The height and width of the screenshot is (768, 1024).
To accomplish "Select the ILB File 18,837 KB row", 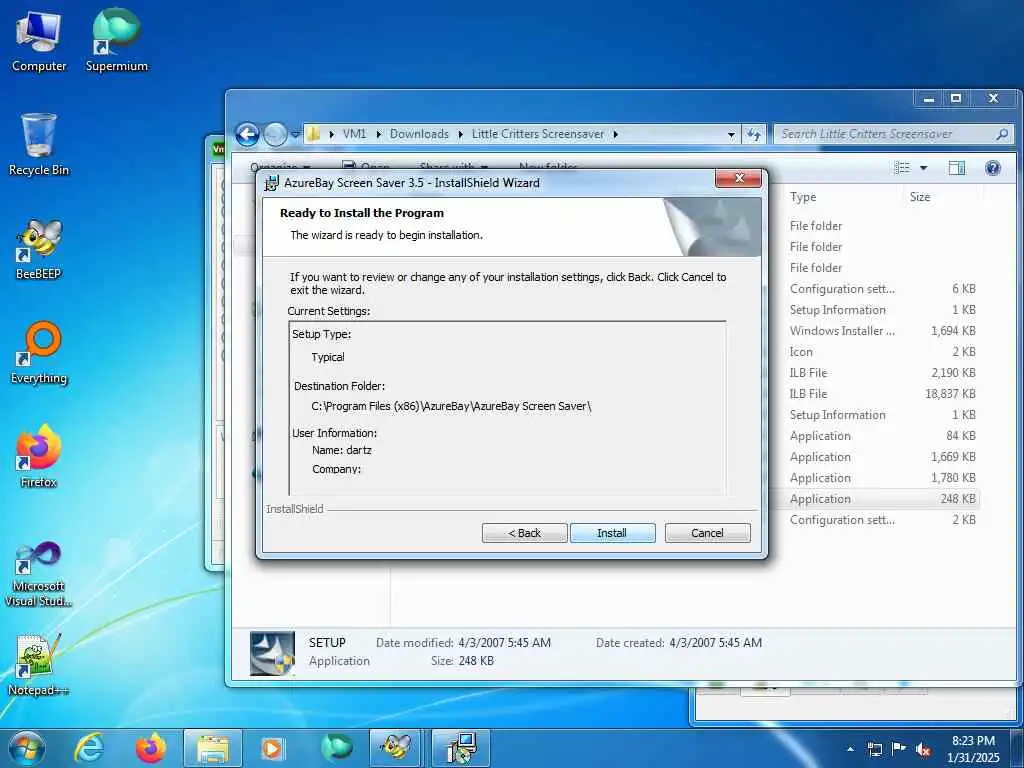I will pos(882,394).
